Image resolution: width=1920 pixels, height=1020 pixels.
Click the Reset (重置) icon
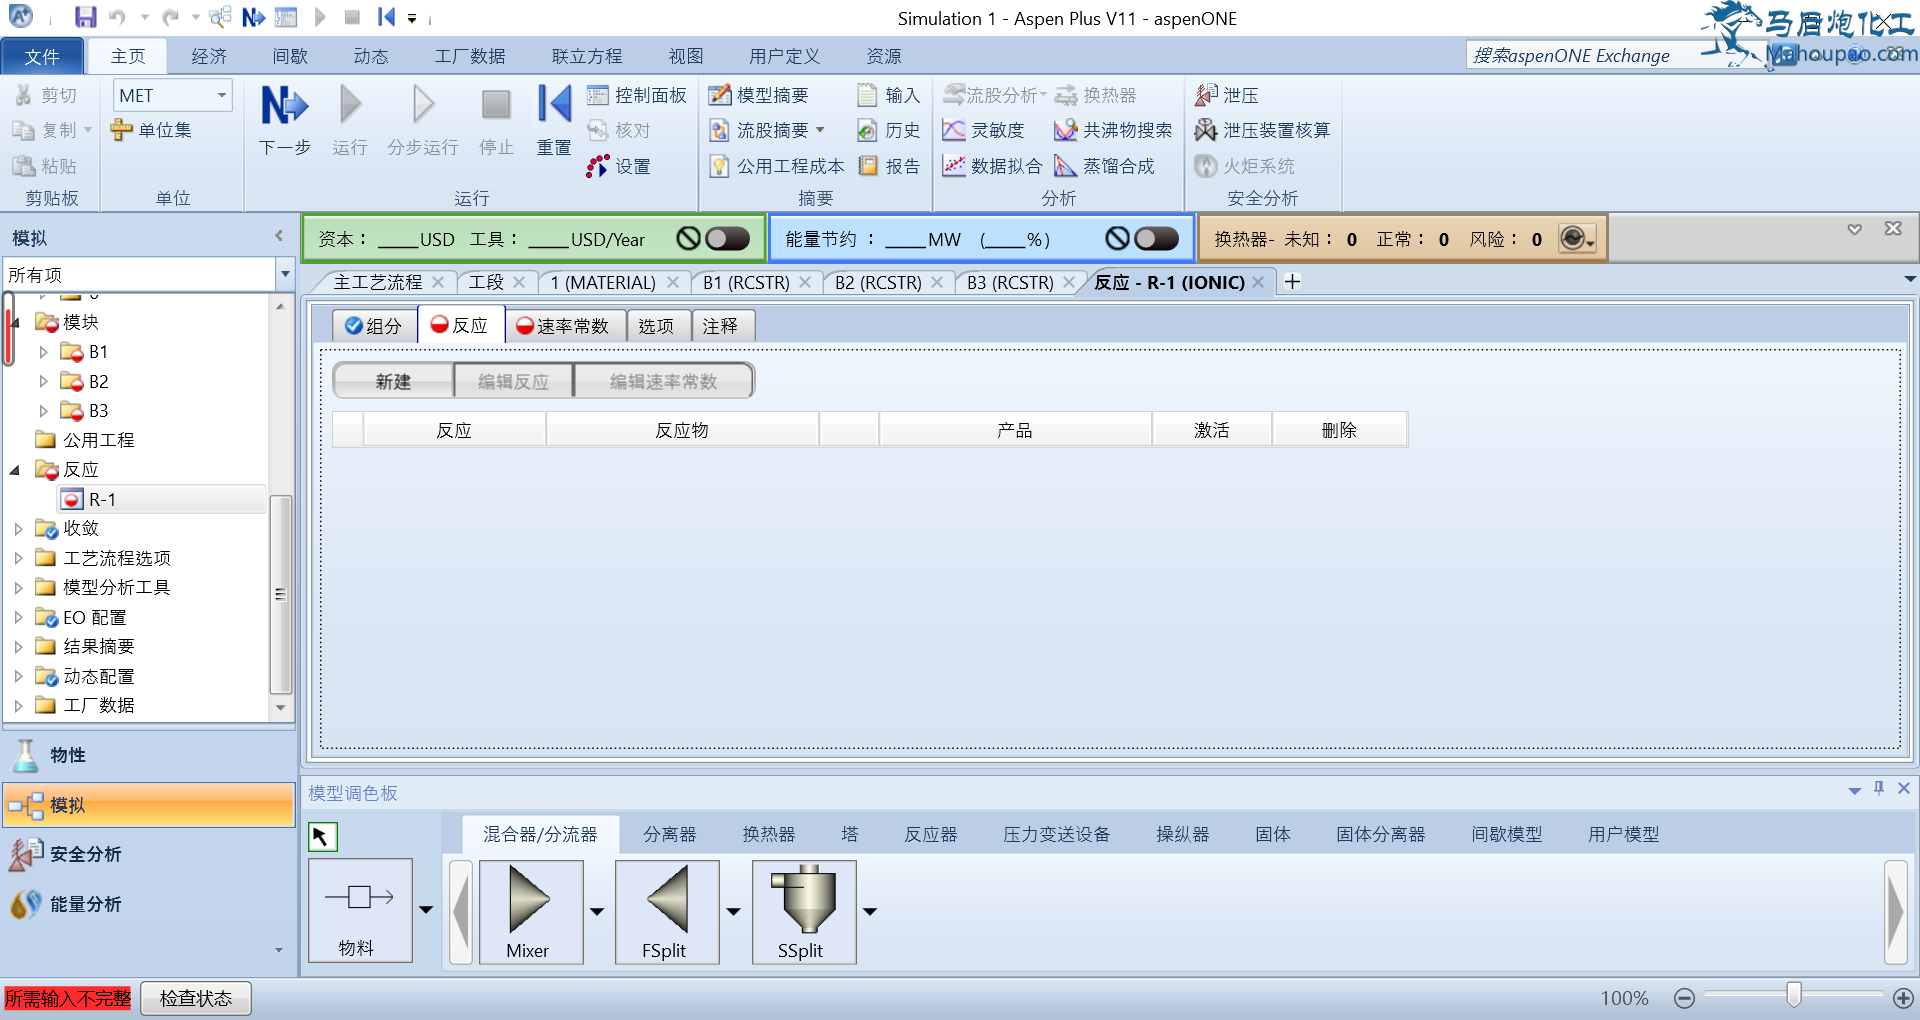[x=554, y=105]
